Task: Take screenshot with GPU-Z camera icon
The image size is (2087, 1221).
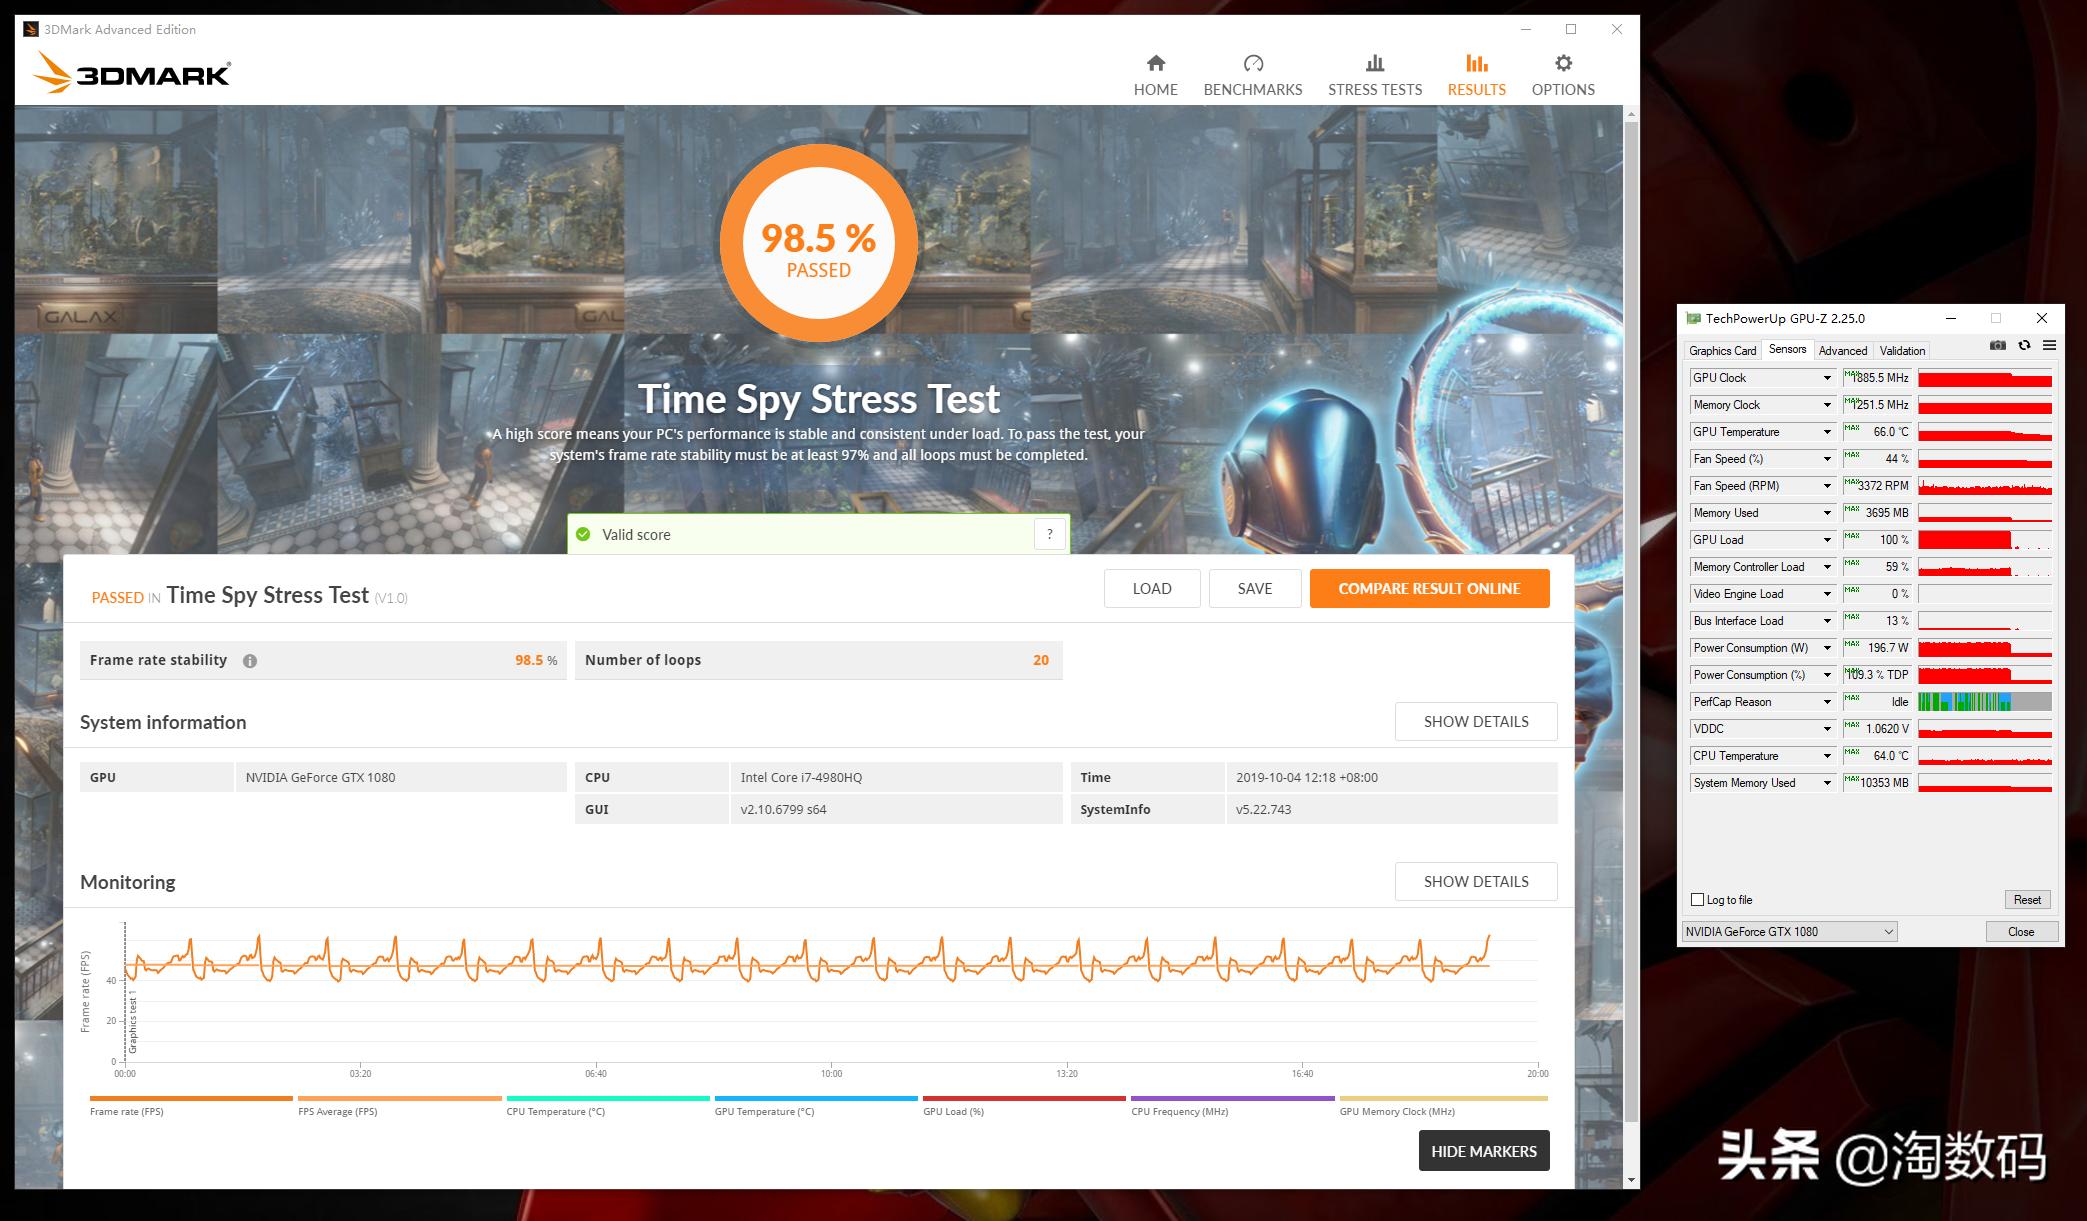Action: tap(1997, 345)
